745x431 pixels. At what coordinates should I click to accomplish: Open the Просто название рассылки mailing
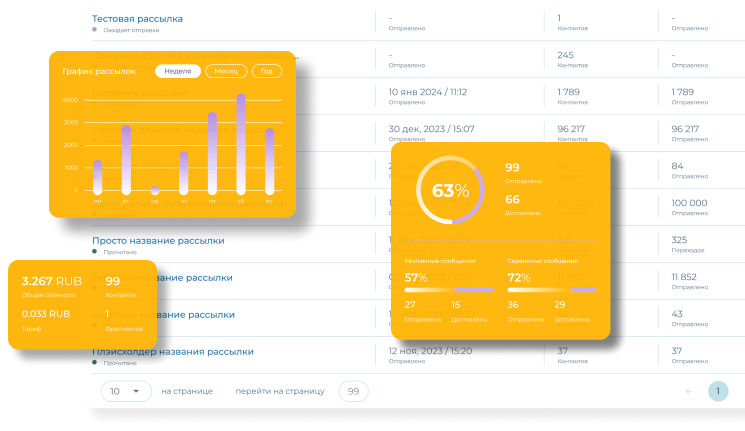pos(158,240)
